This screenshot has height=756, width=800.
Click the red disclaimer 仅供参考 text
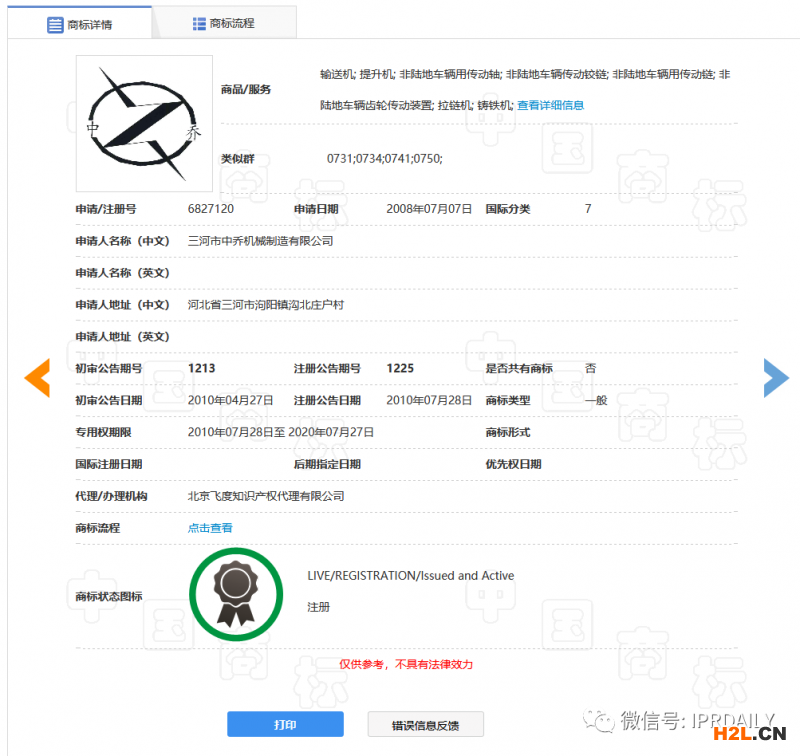(x=405, y=664)
